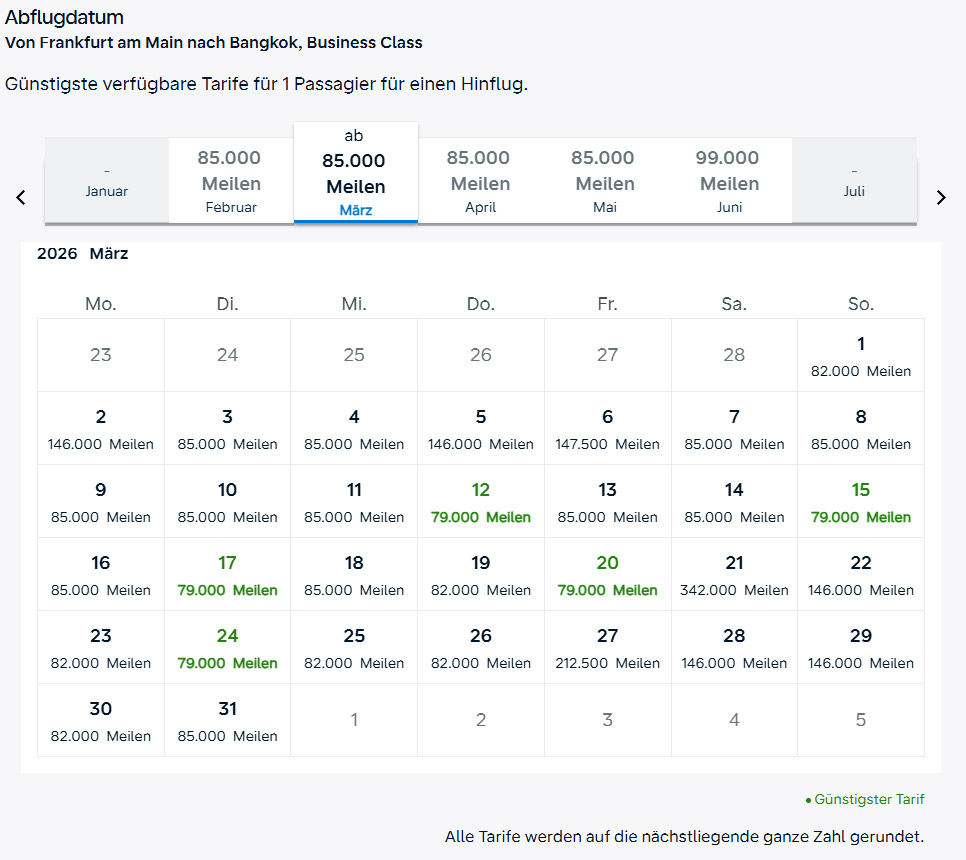
Task: Select the März month tab
Action: [x=355, y=173]
